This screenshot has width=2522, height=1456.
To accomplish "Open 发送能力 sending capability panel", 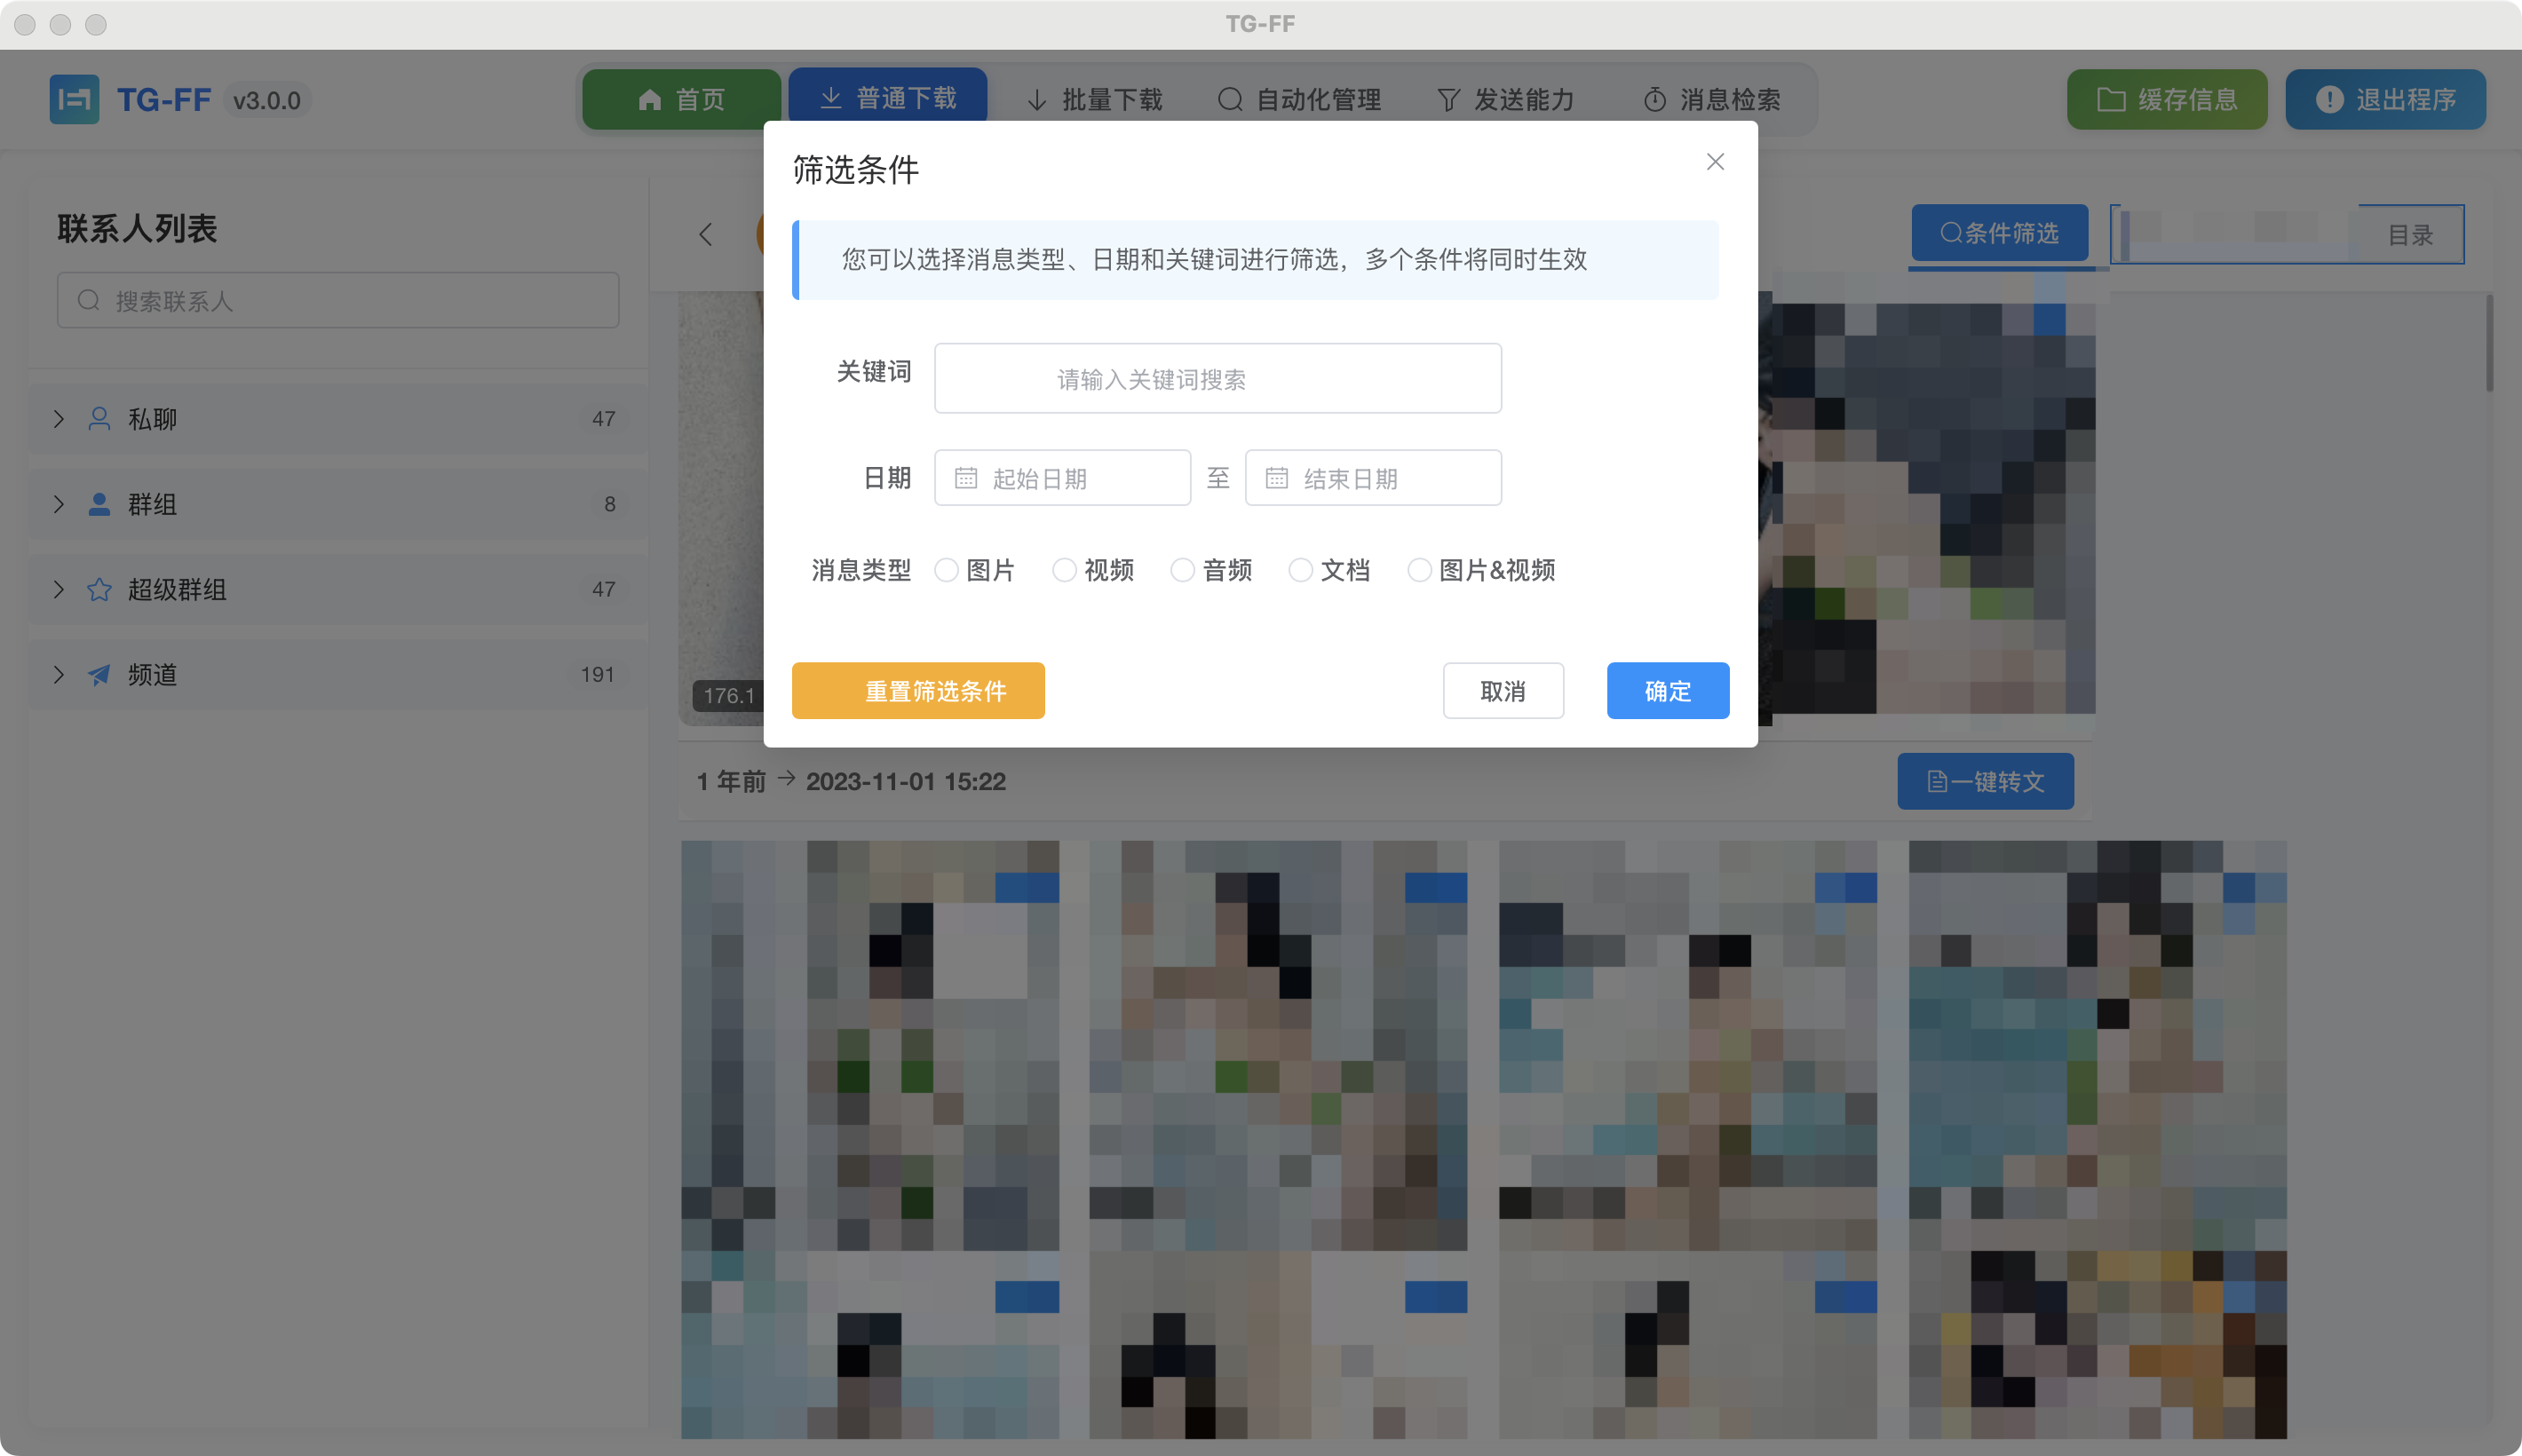I will (x=1504, y=99).
